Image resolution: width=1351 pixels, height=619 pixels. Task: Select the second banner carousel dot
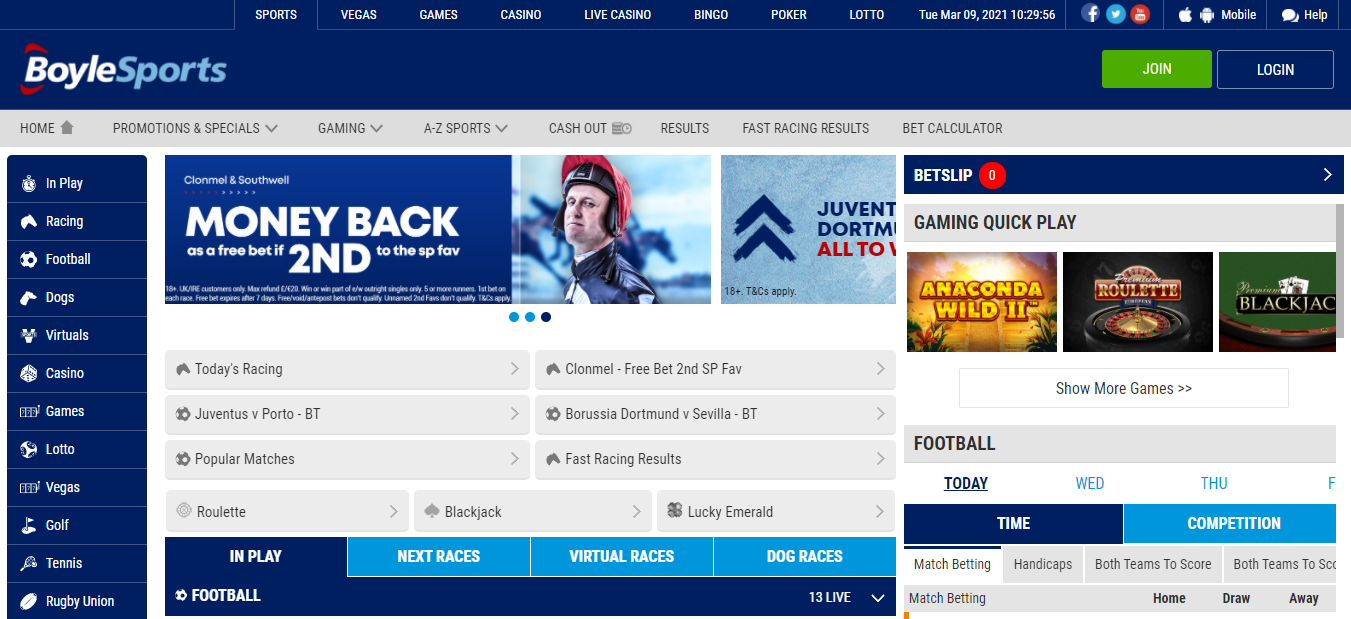(x=530, y=317)
